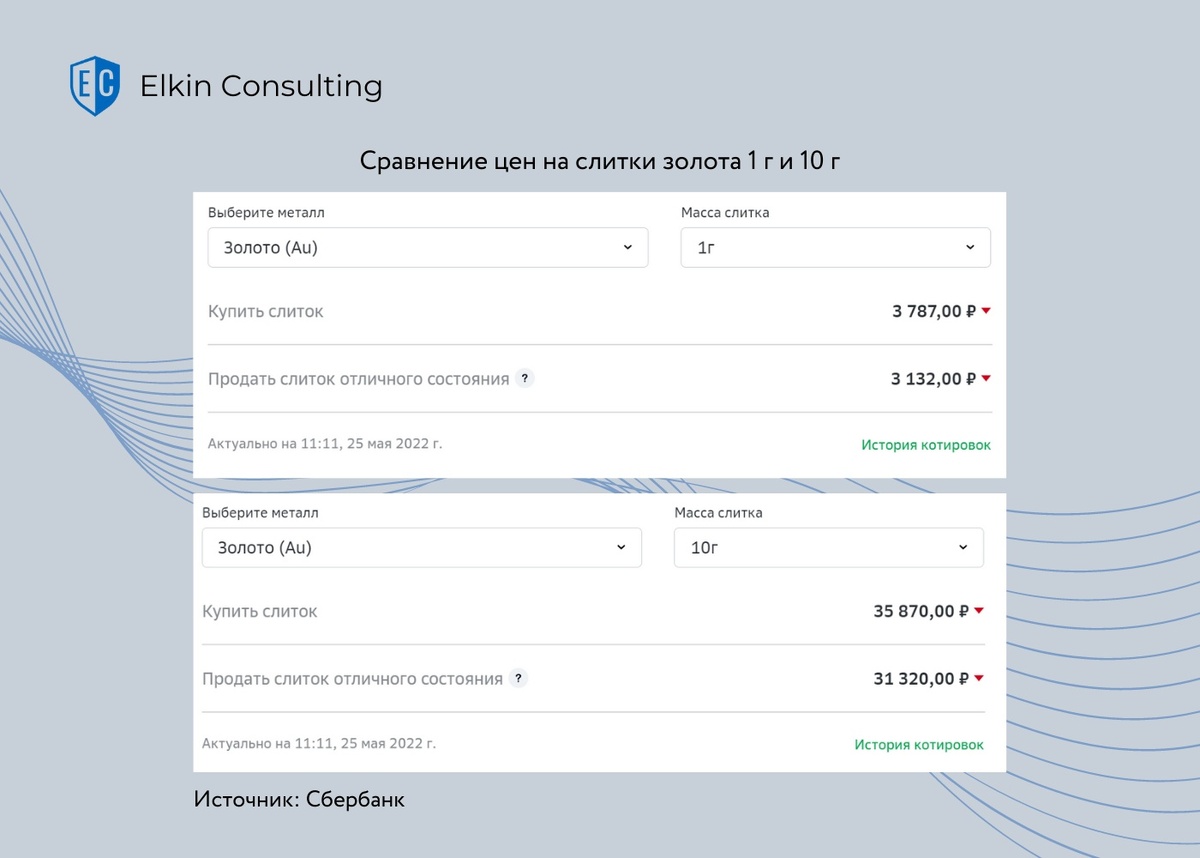Open metal dropdown in the 1г panel
This screenshot has width=1200, height=858.
coord(428,248)
